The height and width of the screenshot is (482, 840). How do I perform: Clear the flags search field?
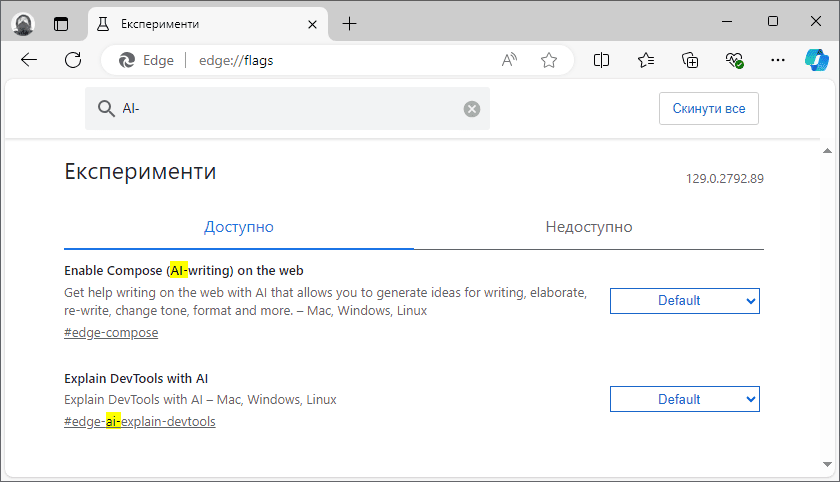point(471,109)
